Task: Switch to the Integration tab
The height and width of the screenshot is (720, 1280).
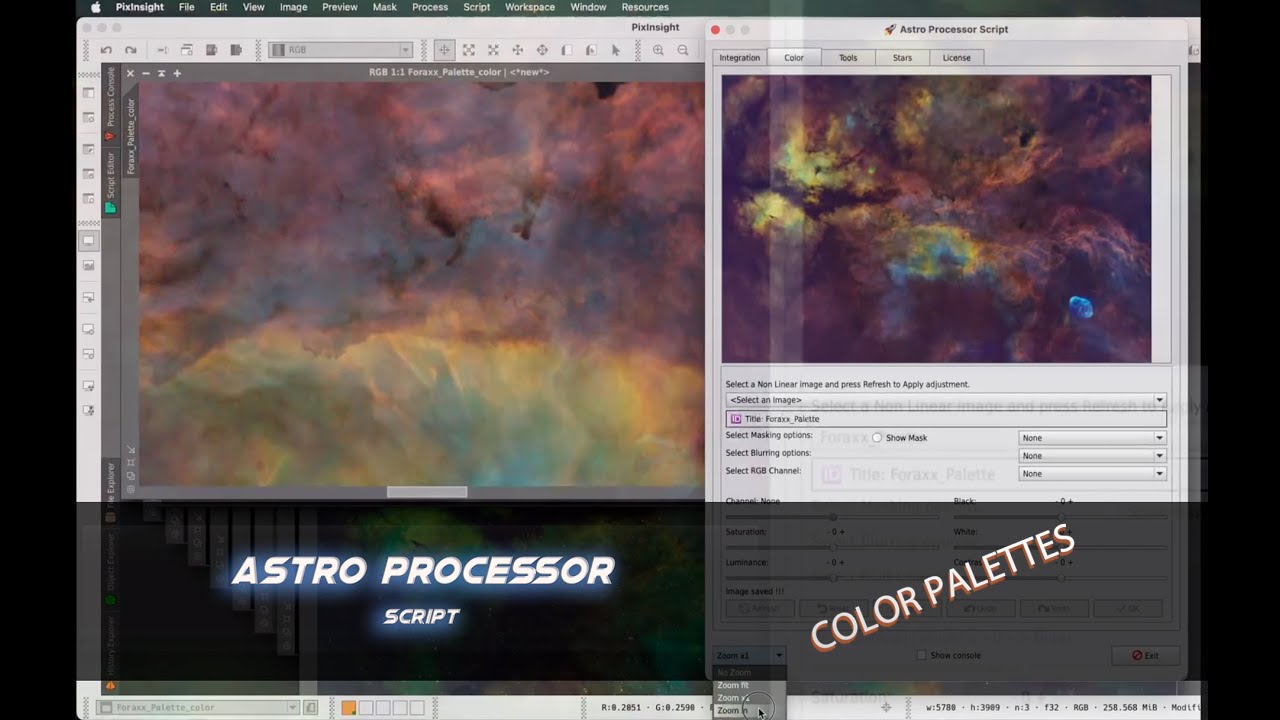Action: coord(740,57)
